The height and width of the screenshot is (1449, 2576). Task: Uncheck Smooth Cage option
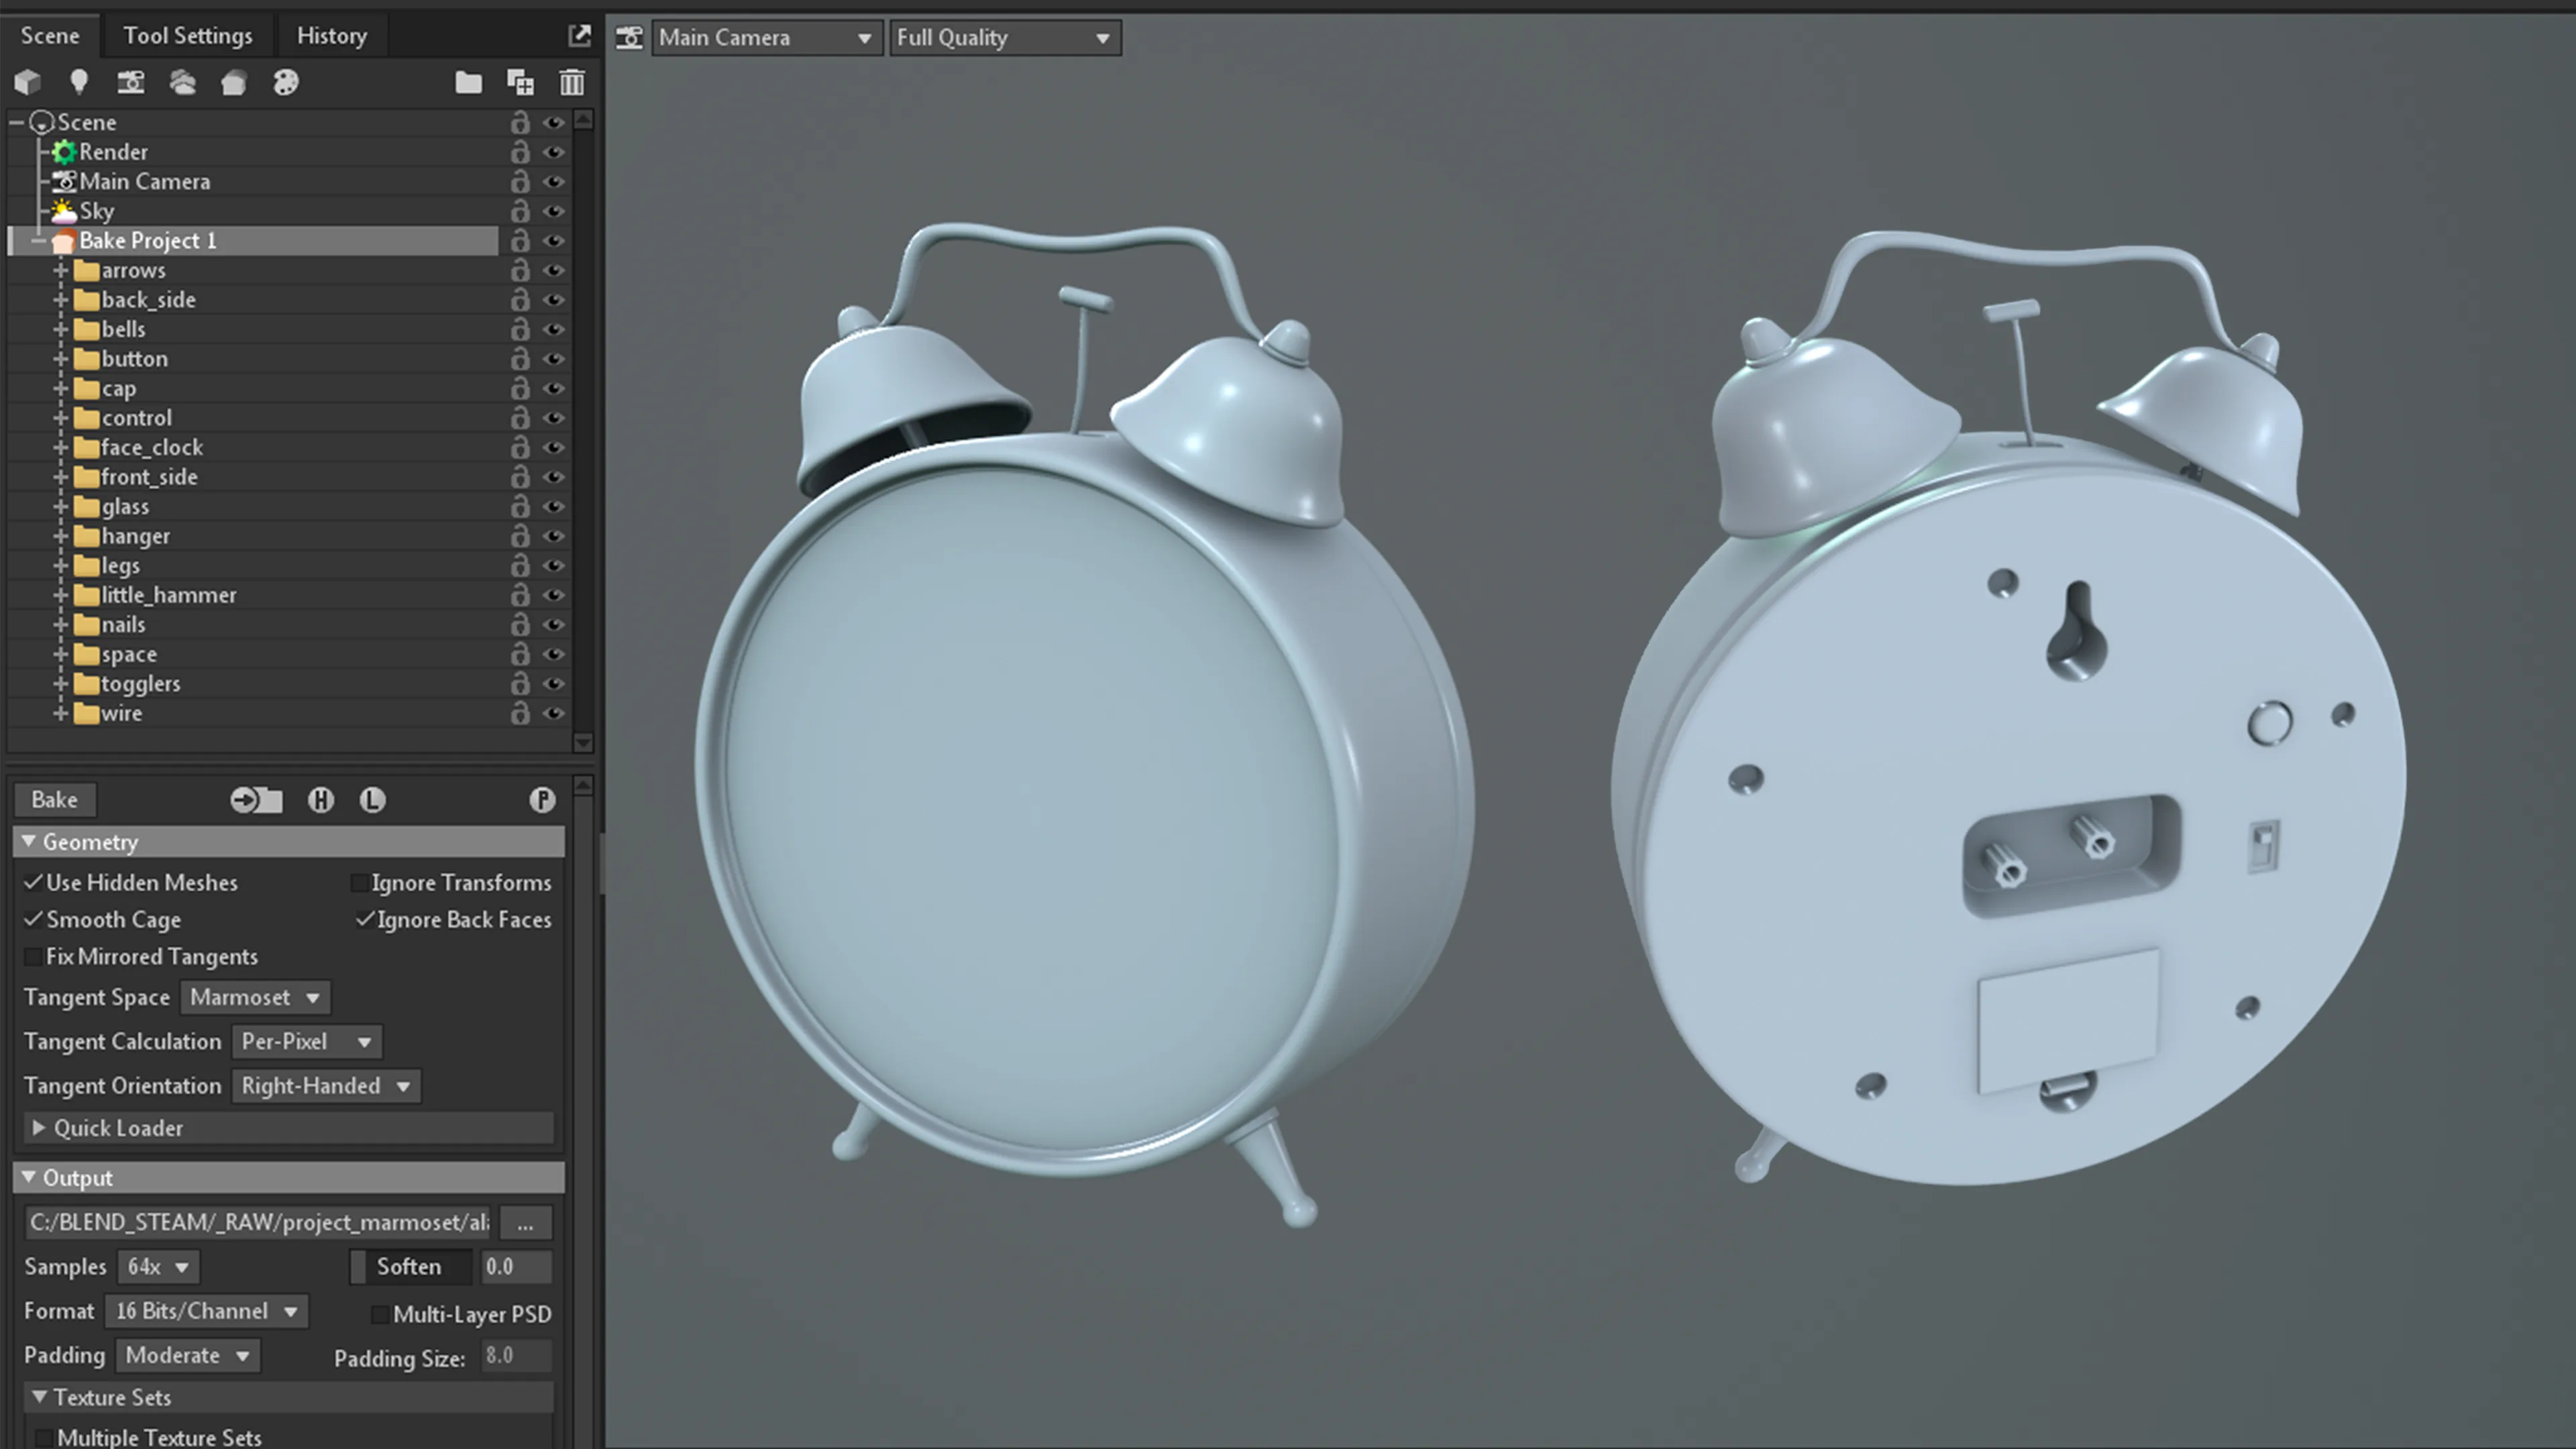pos(33,919)
